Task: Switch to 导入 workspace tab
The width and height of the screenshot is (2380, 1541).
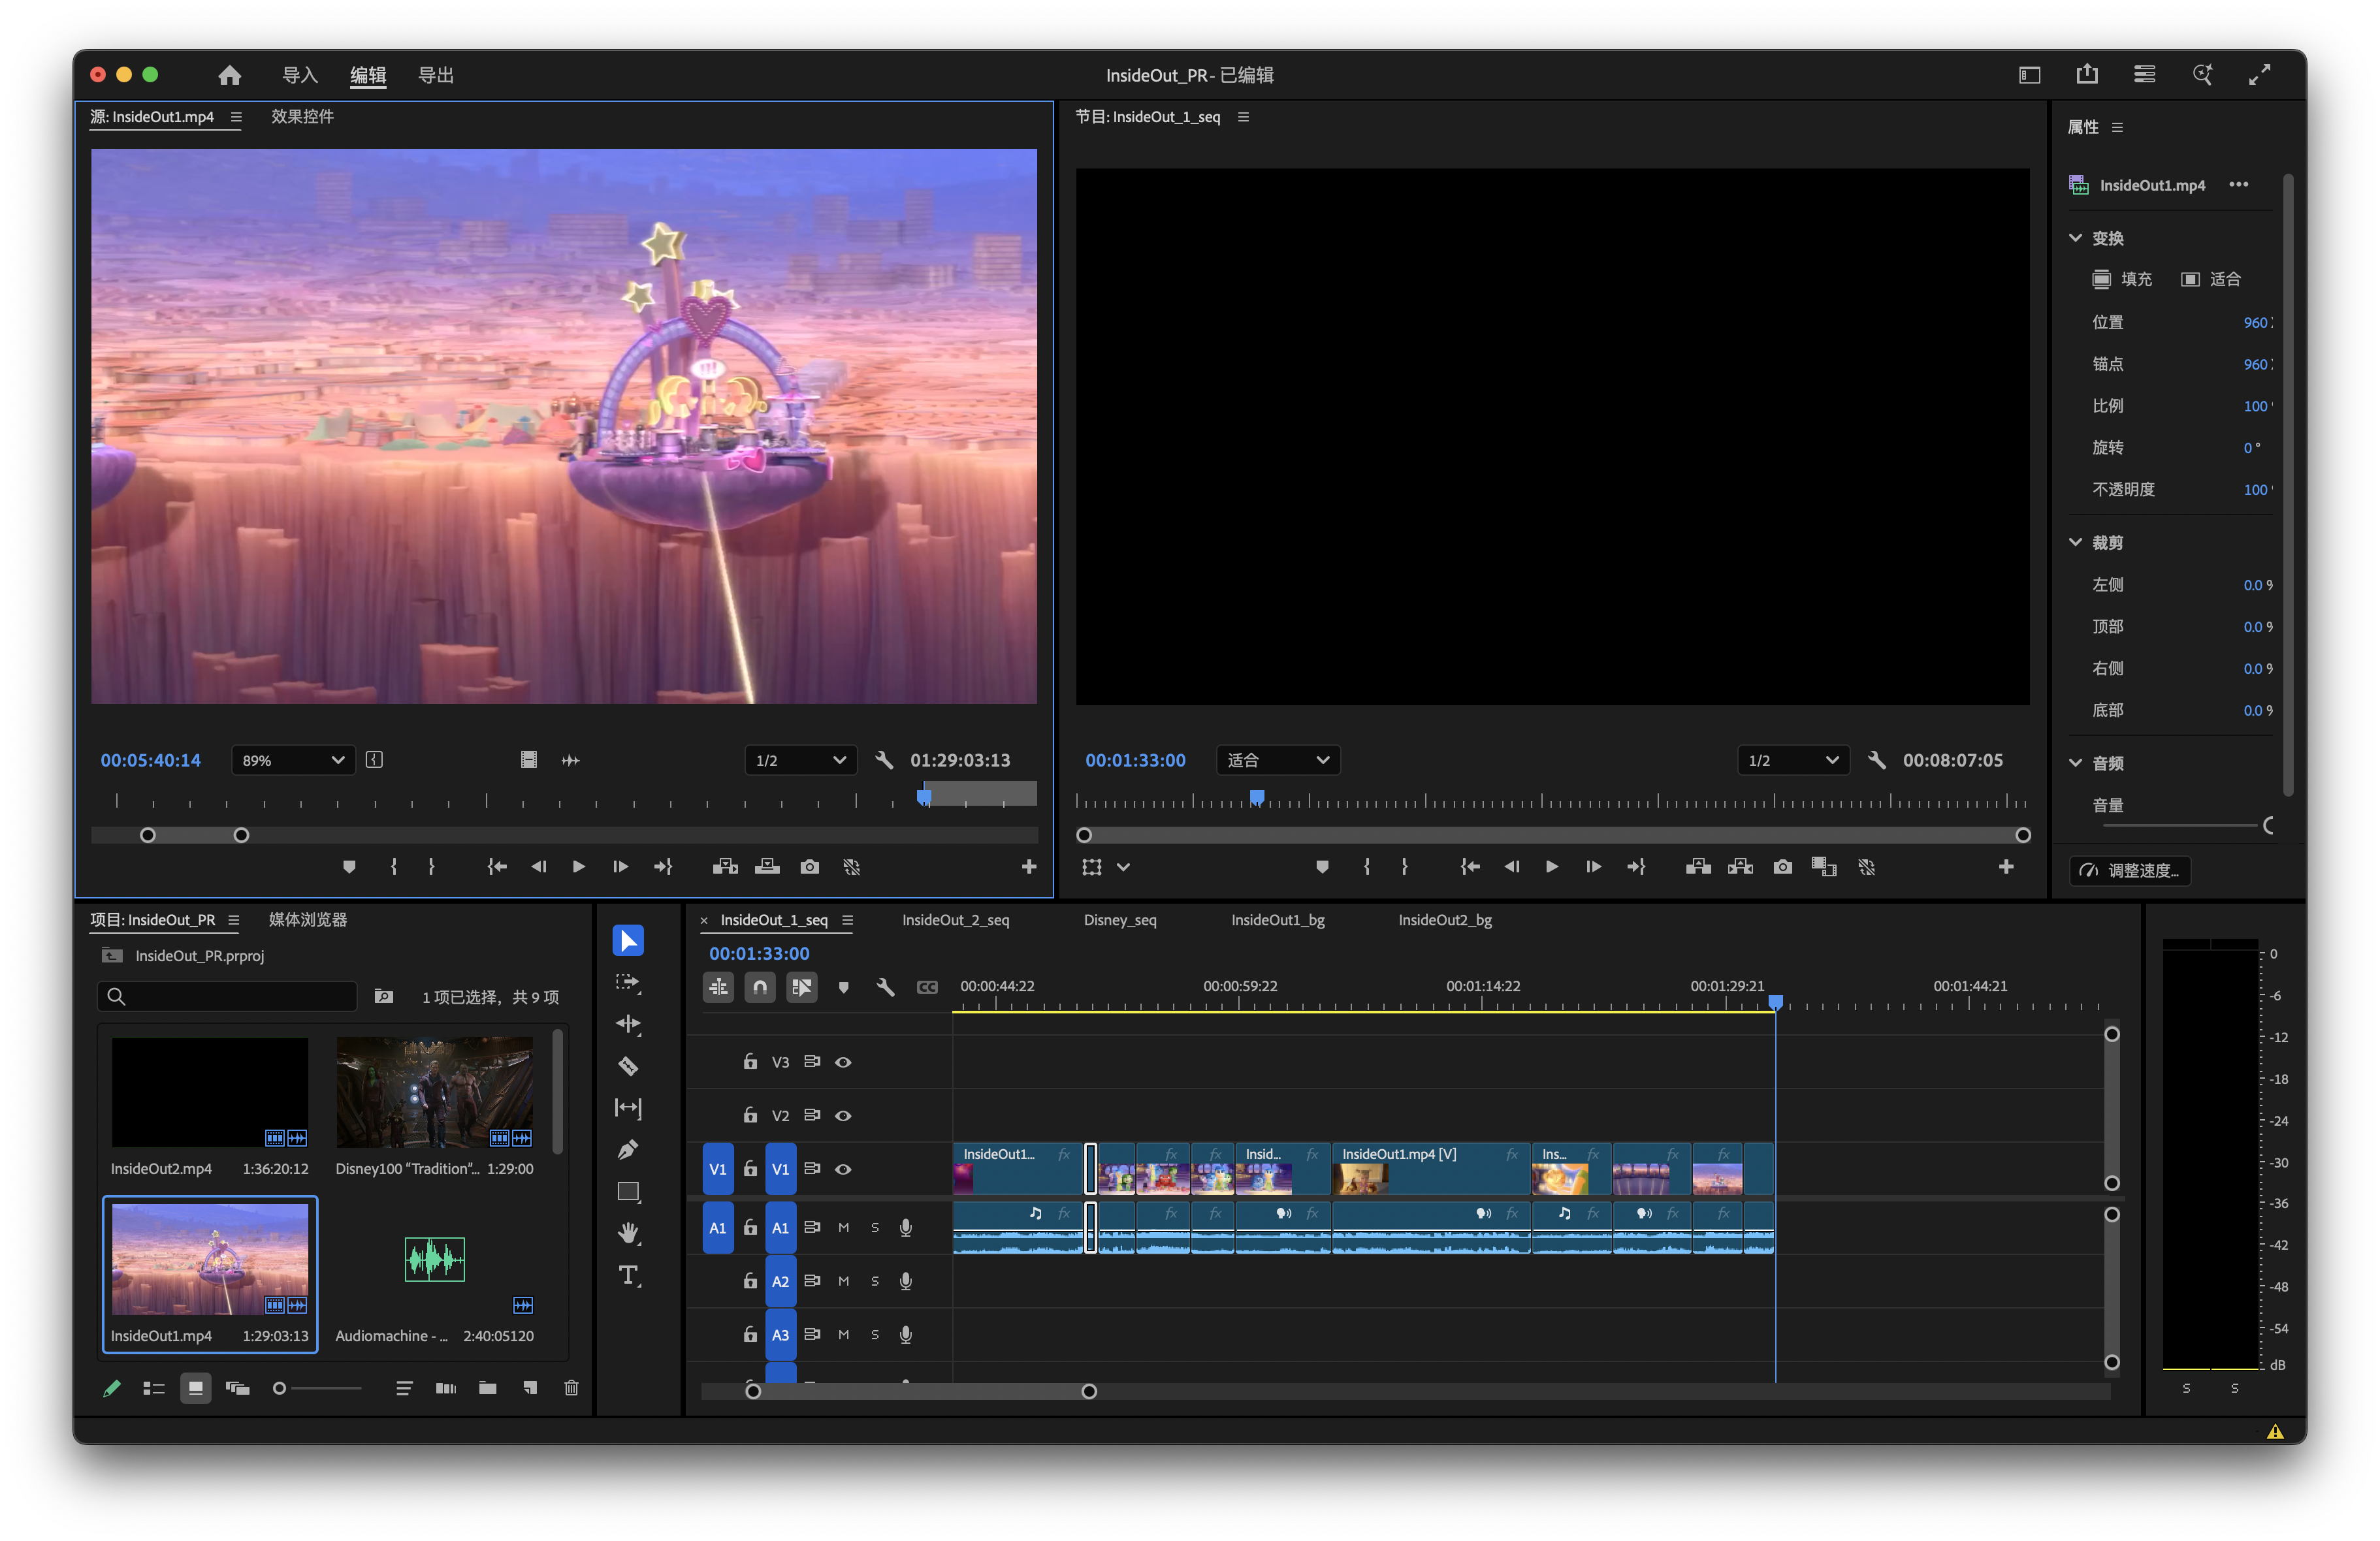Action: point(299,75)
